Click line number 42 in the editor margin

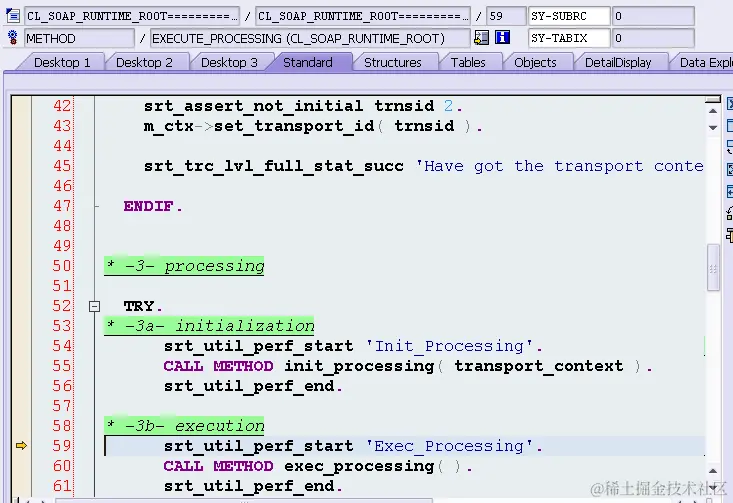pyautogui.click(x=62, y=106)
